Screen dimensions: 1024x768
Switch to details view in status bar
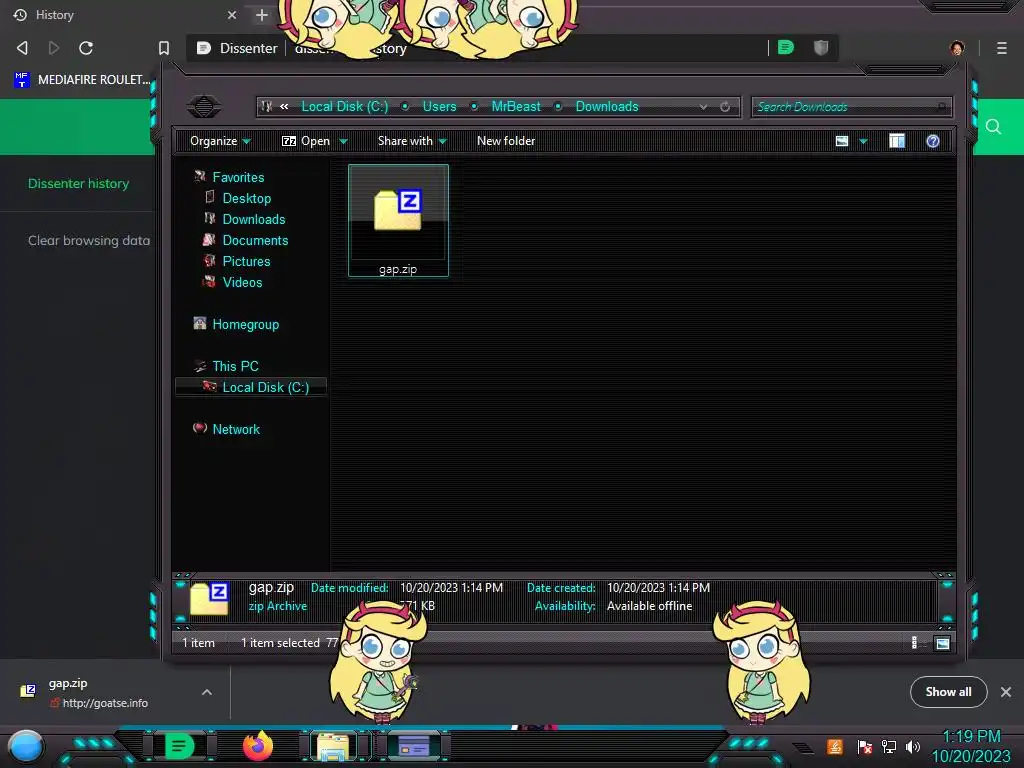[x=914, y=643]
